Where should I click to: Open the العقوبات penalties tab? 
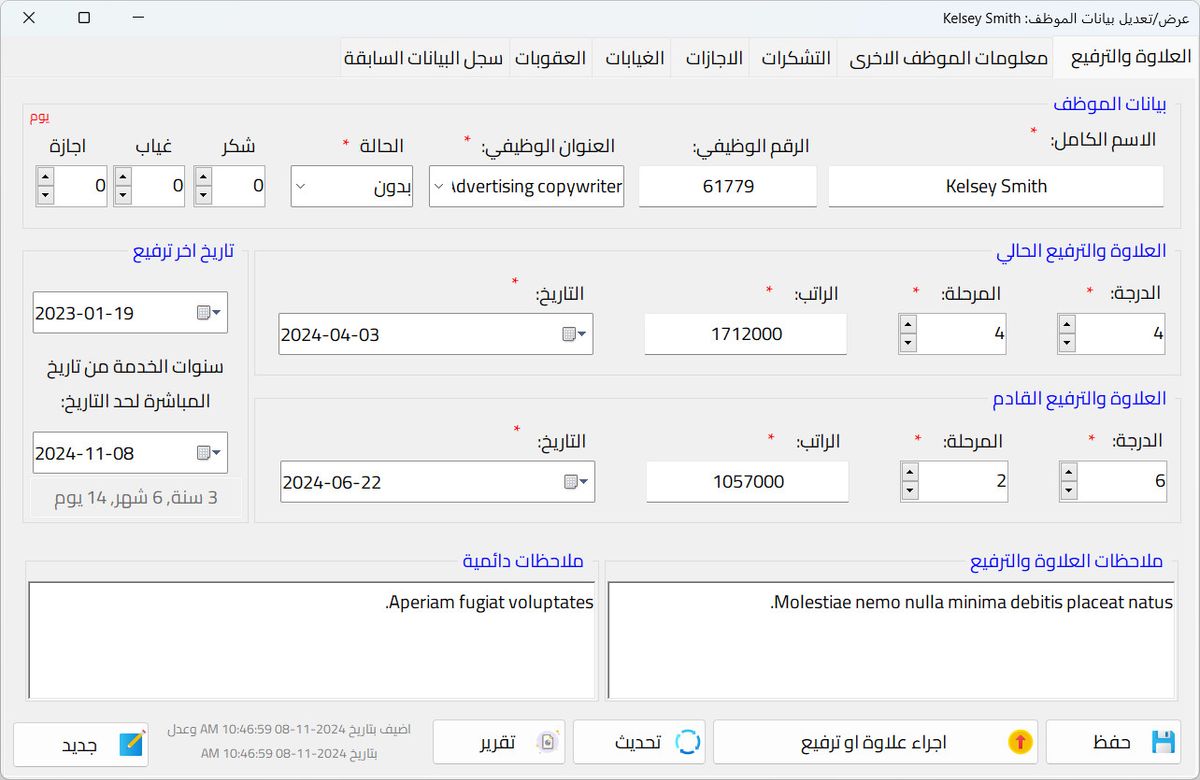550,58
